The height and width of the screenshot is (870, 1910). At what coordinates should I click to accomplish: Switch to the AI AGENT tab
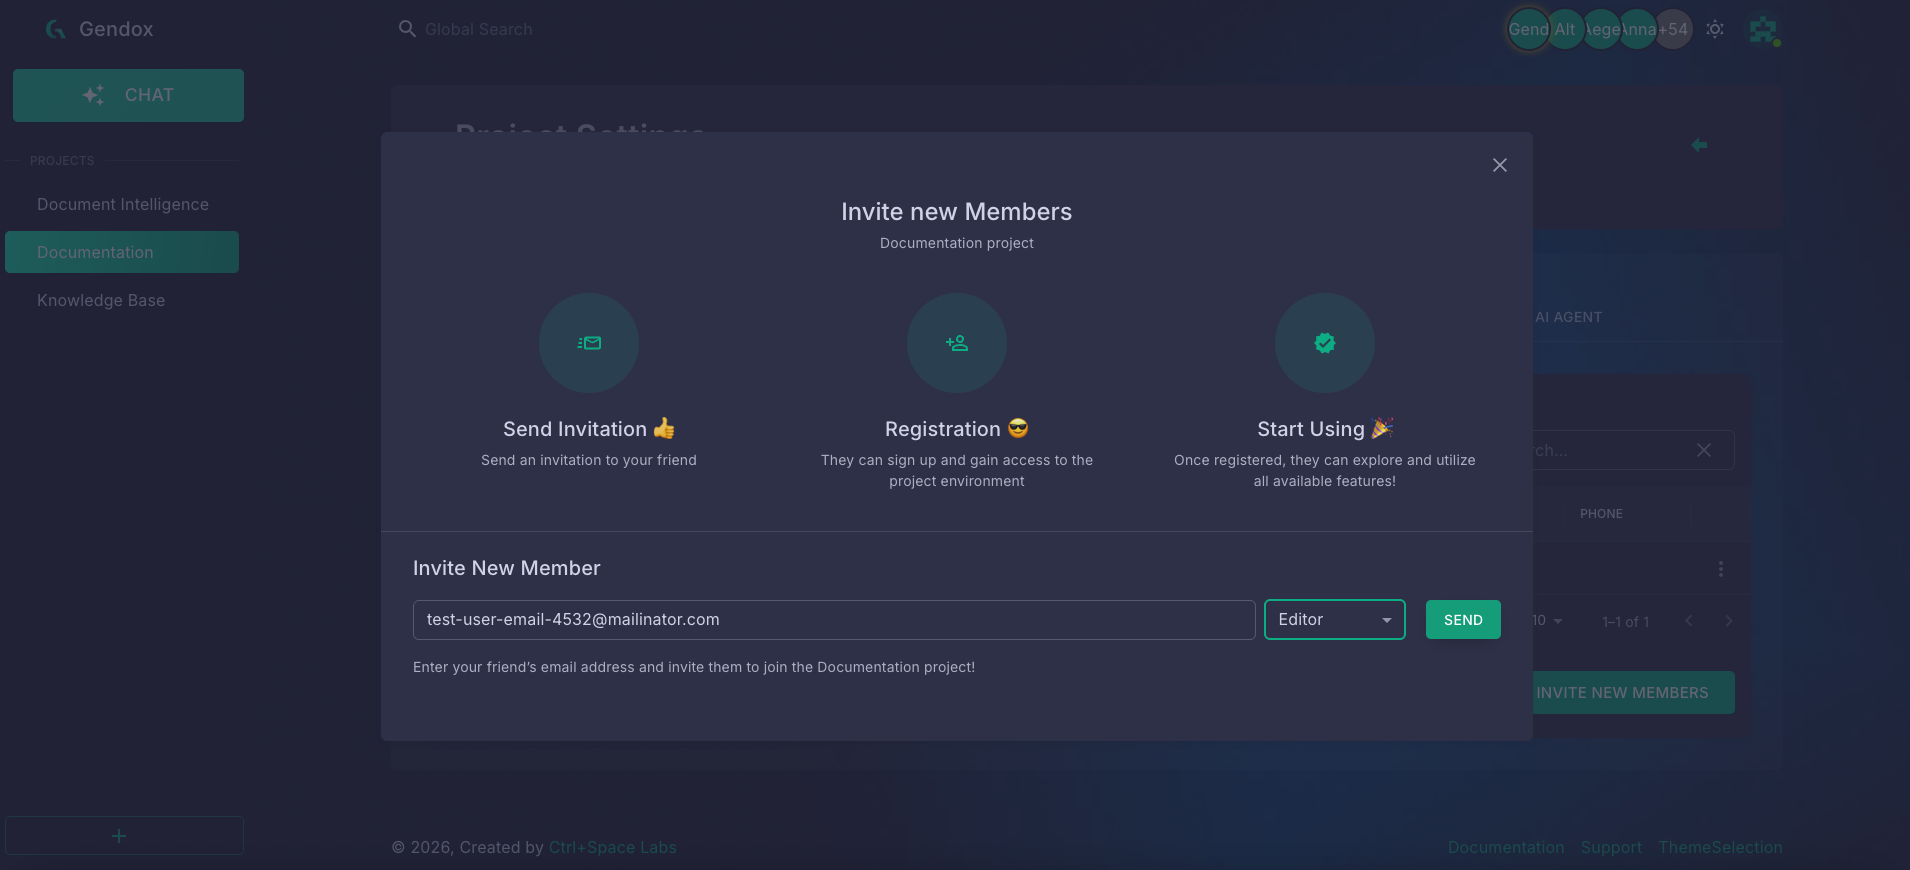click(1568, 317)
